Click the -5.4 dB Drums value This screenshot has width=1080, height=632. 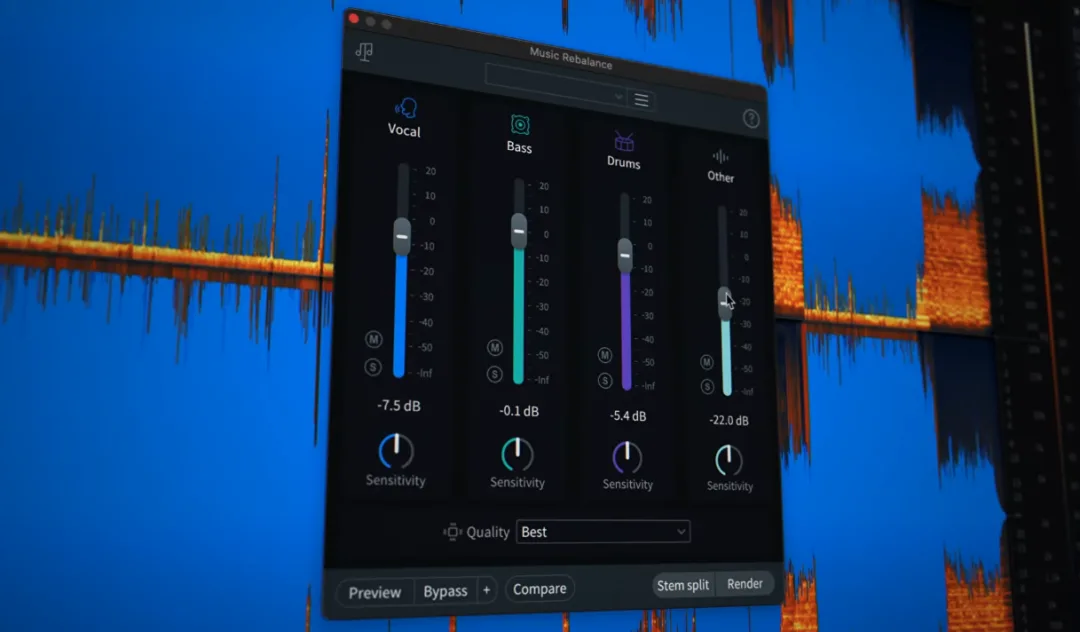point(627,416)
